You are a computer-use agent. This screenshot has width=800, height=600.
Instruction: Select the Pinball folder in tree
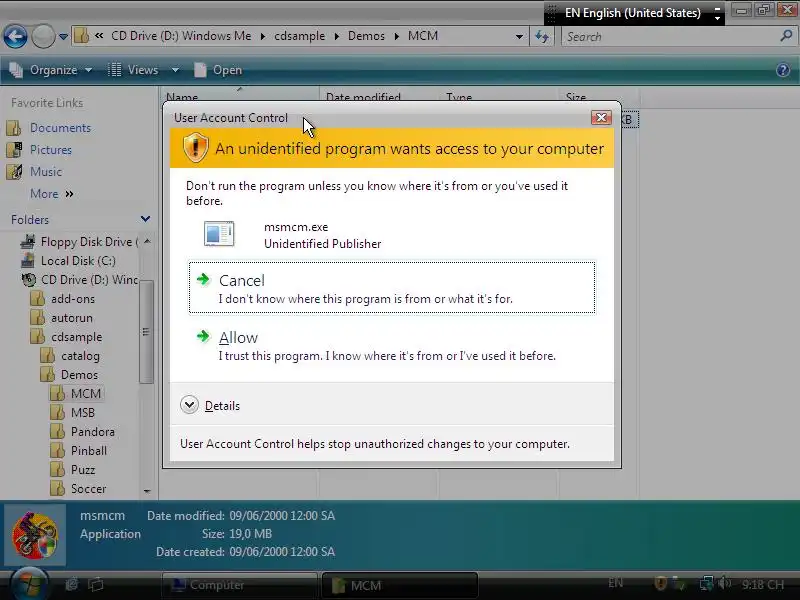(89, 451)
